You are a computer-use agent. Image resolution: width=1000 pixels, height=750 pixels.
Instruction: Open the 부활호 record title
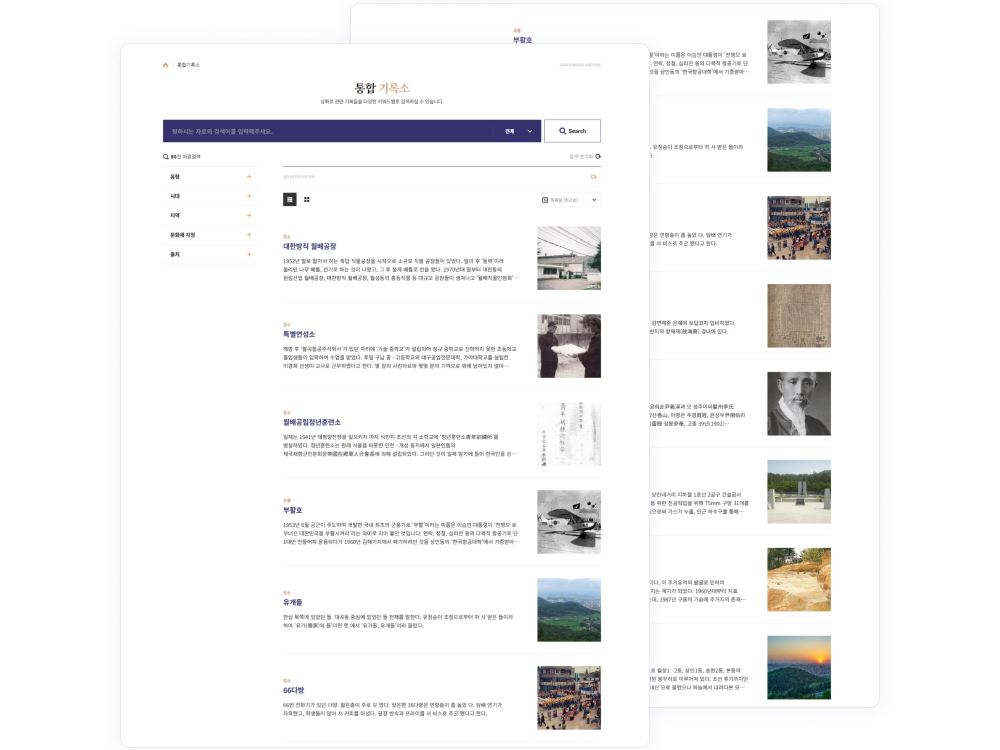coord(292,510)
